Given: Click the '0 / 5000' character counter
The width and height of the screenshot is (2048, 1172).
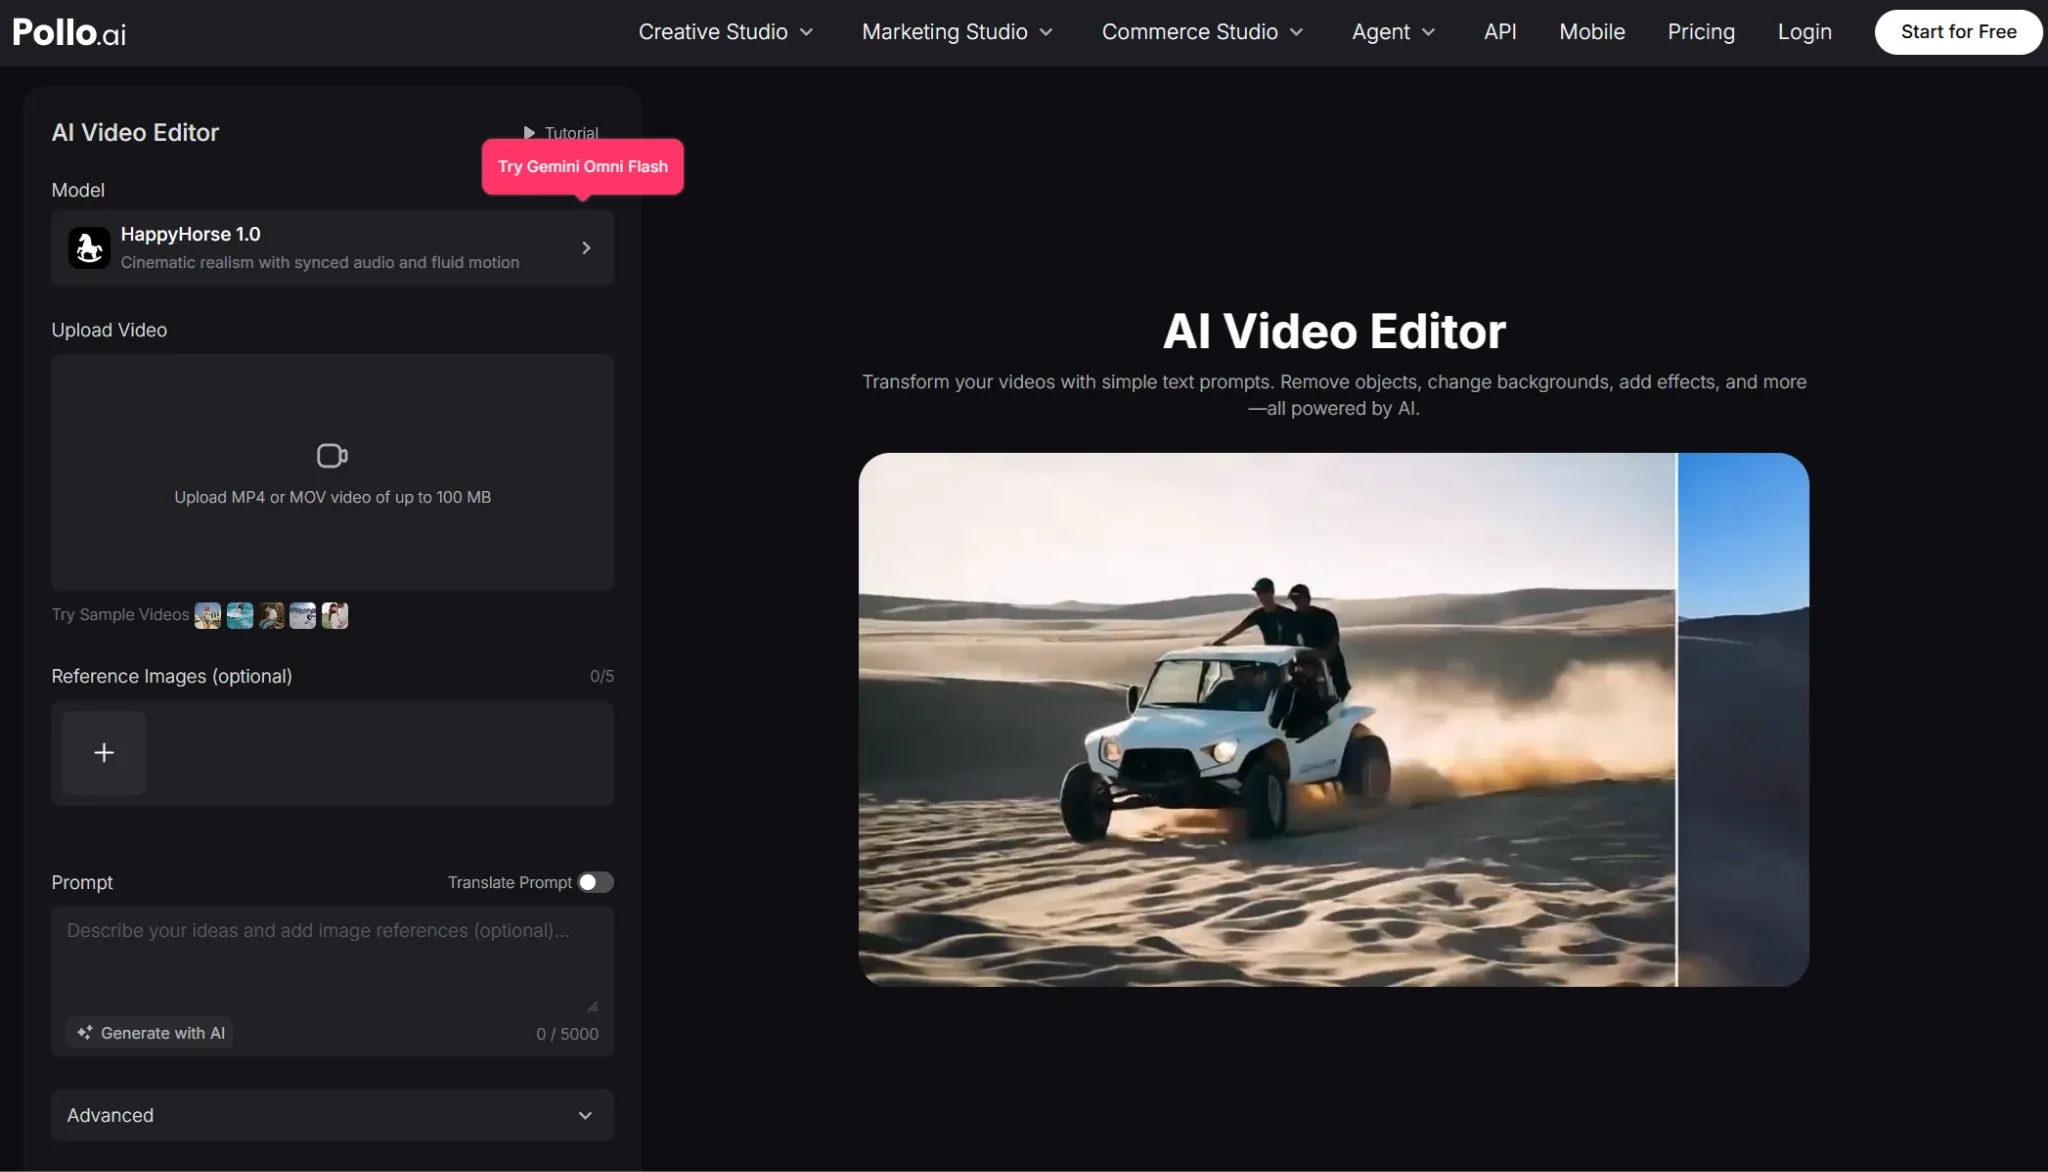Looking at the screenshot, I should (567, 1034).
